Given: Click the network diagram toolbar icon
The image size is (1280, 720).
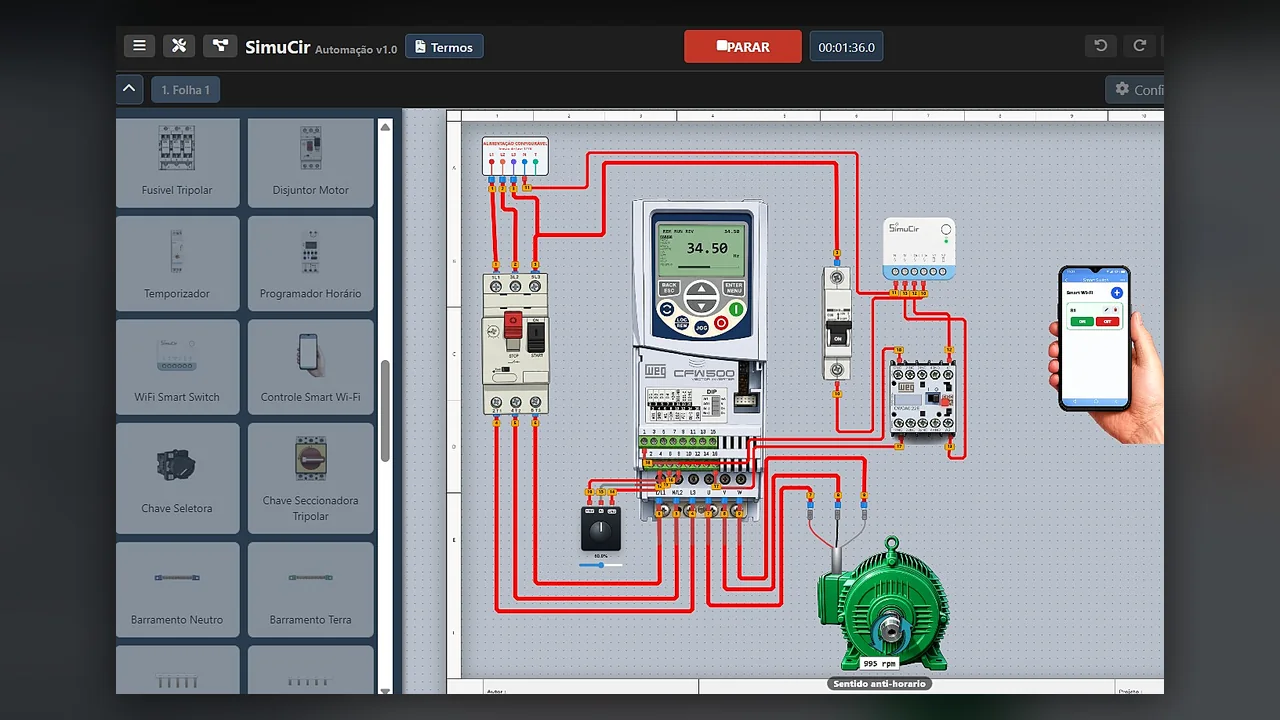Looking at the screenshot, I should tap(220, 46).
